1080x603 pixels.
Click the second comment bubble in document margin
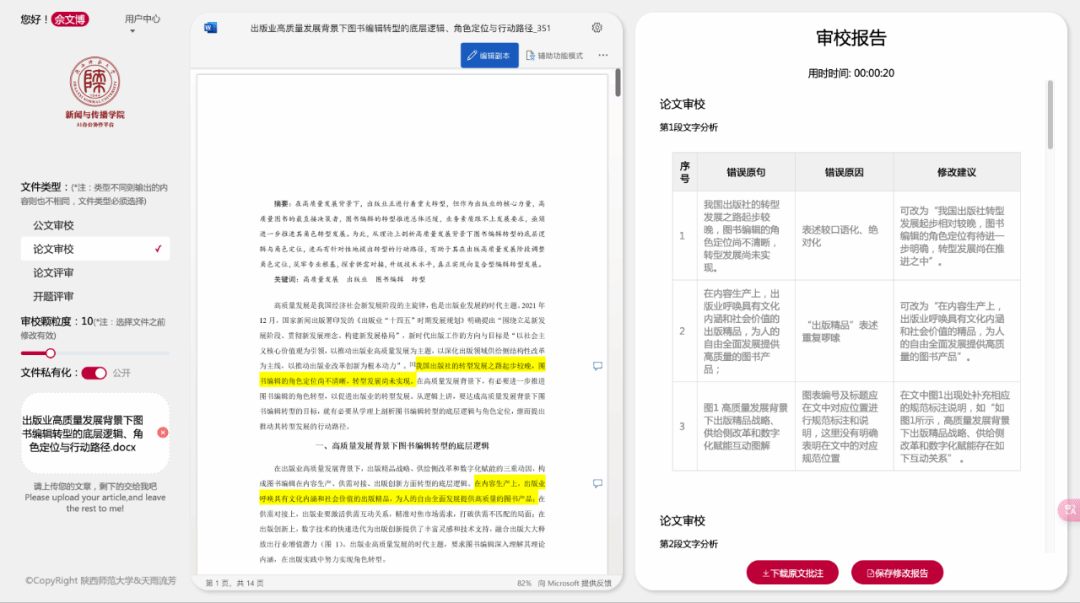(598, 483)
